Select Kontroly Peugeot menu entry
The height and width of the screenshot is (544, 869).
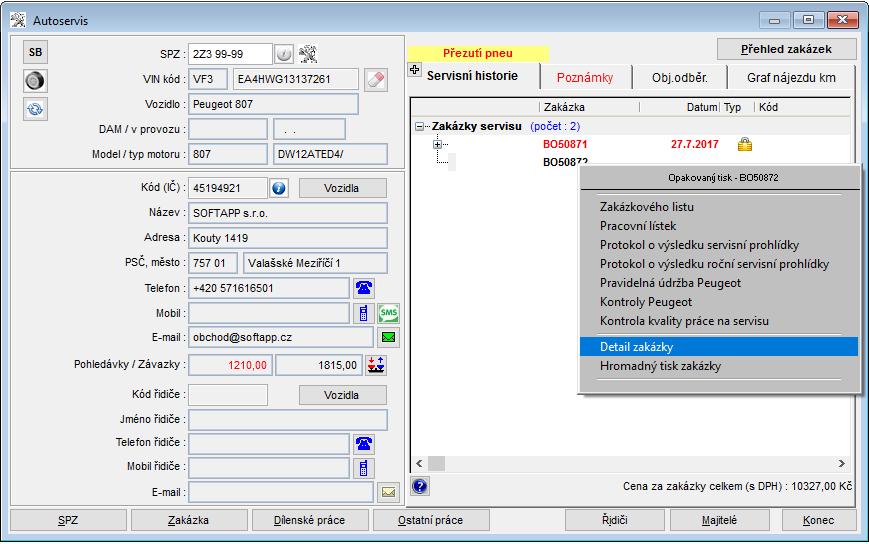click(719, 302)
